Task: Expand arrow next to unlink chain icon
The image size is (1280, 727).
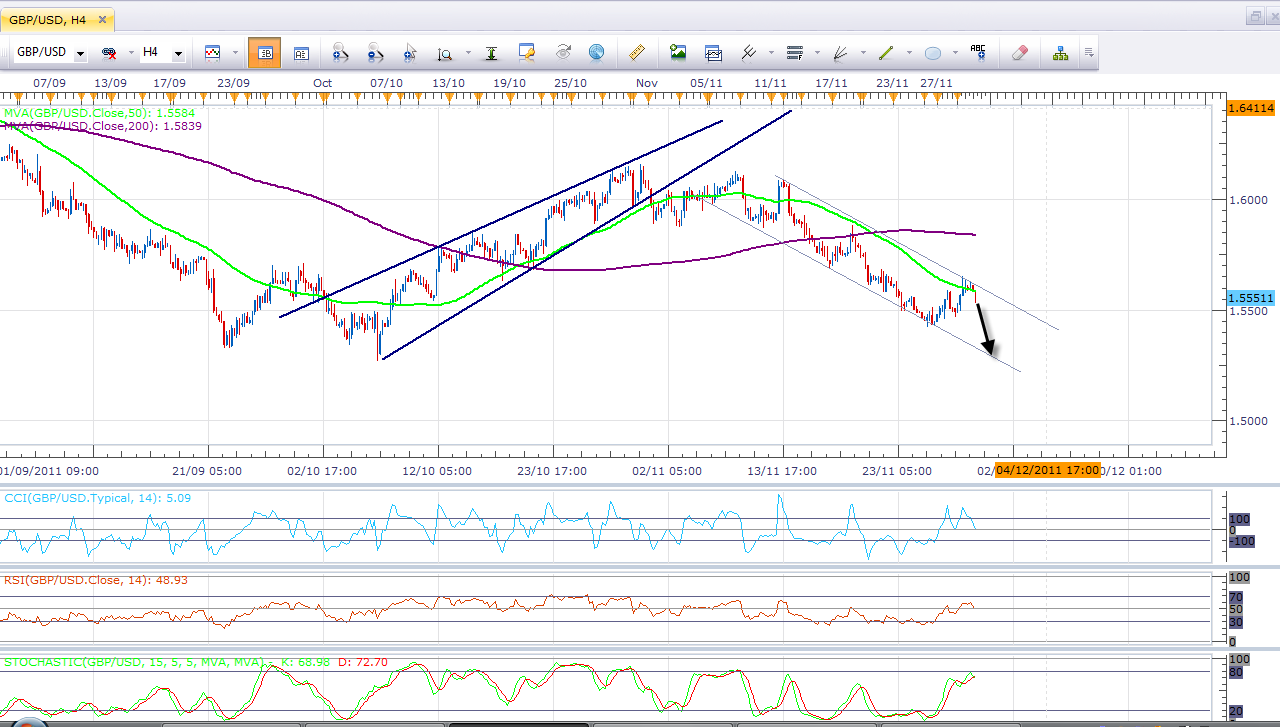Action: coord(131,53)
